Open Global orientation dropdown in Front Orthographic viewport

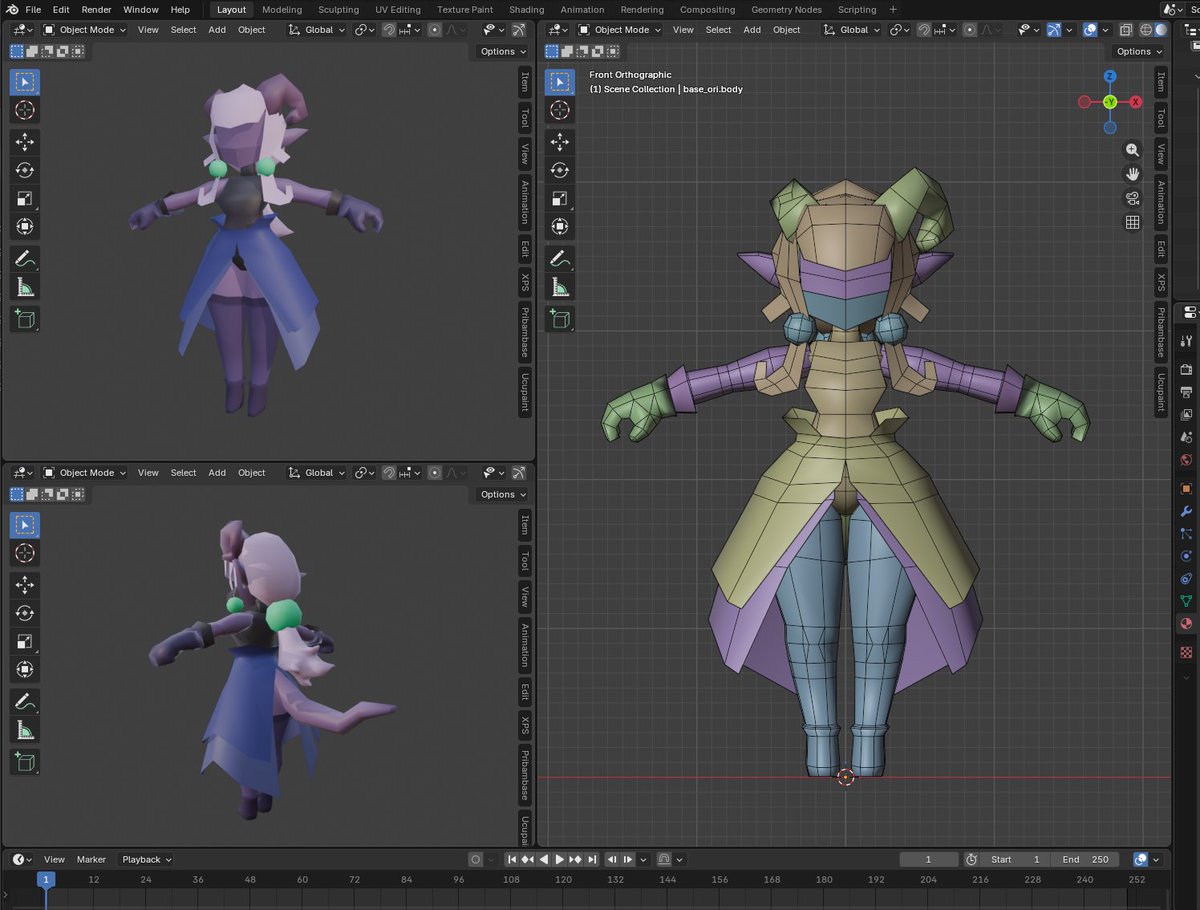tap(852, 30)
